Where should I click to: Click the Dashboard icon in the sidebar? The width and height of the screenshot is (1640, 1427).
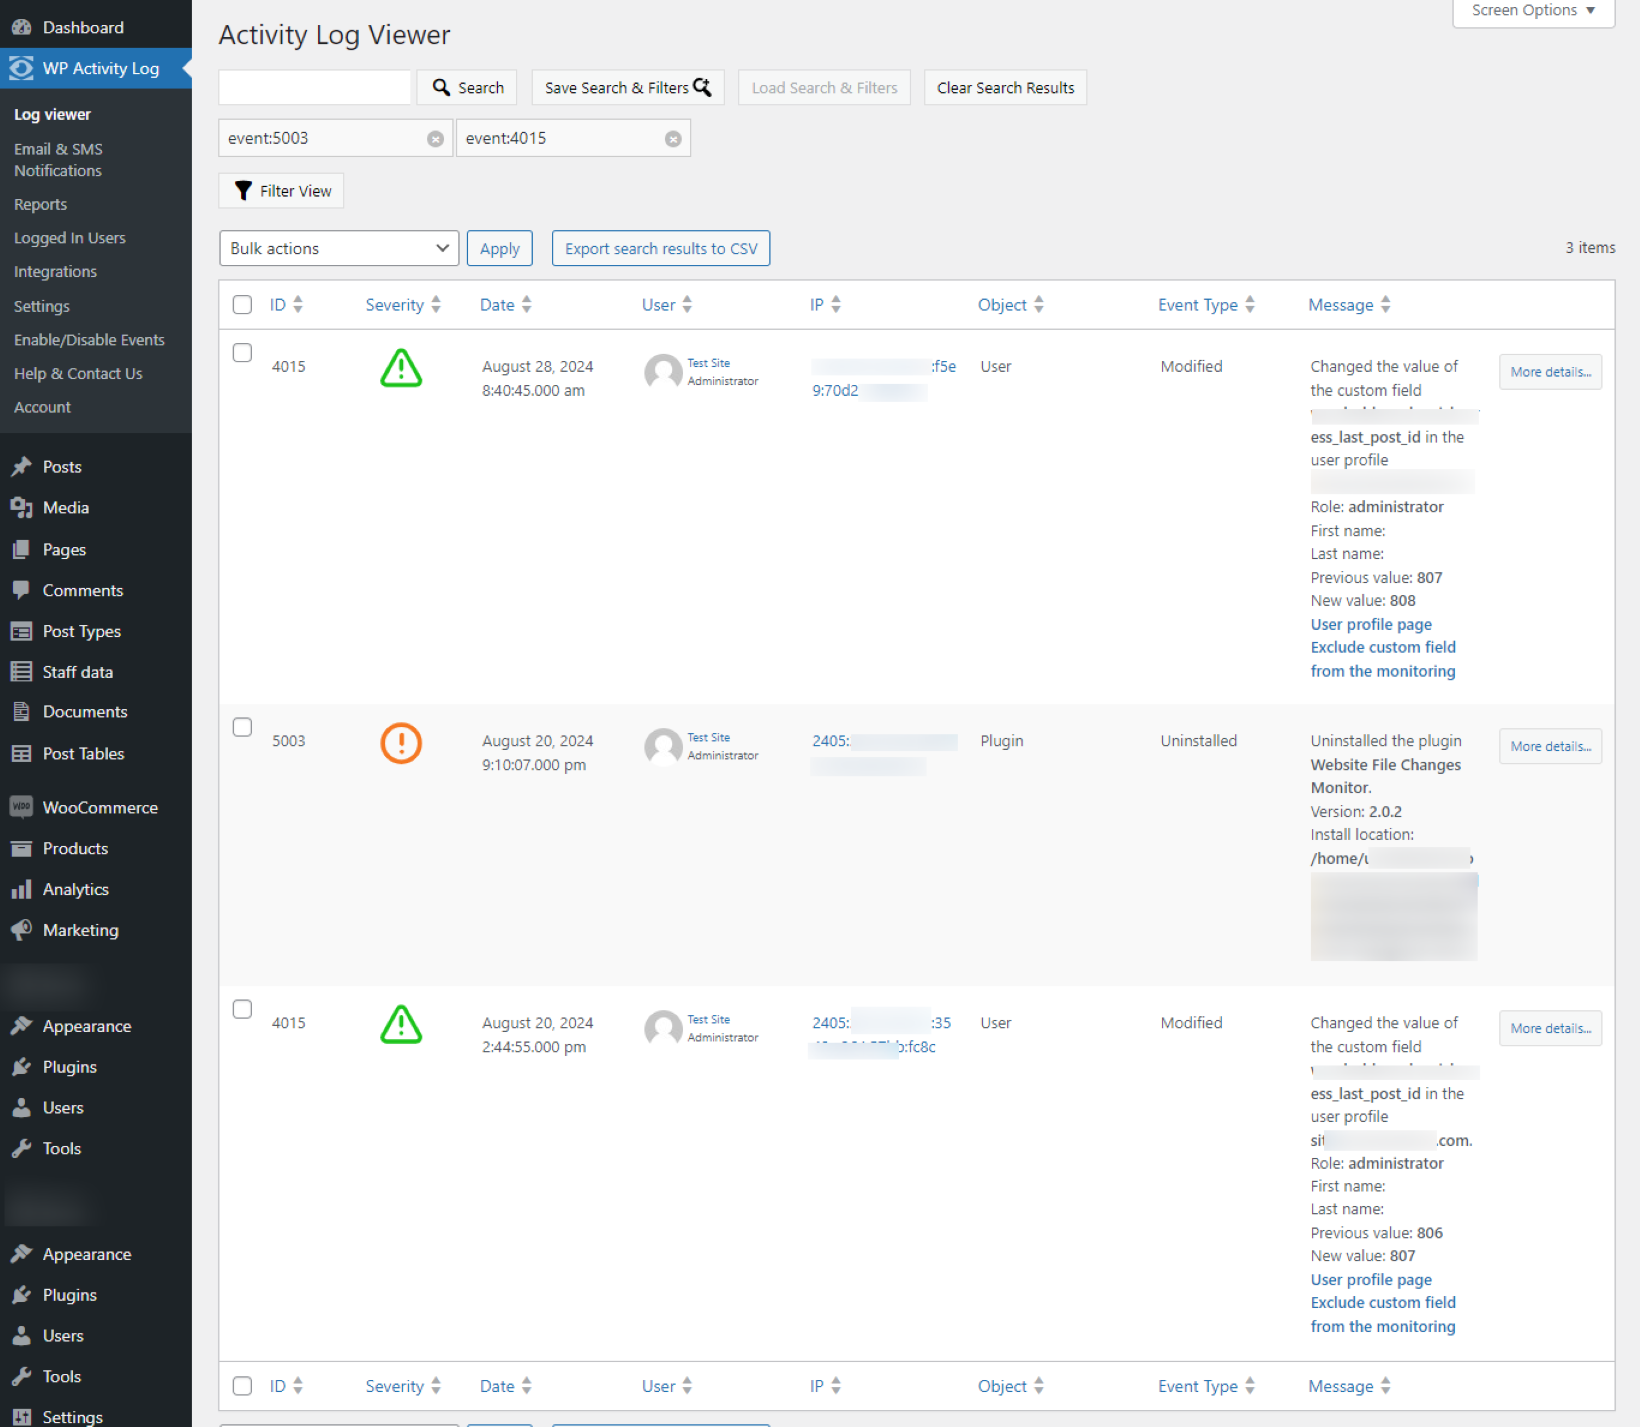coord(21,27)
